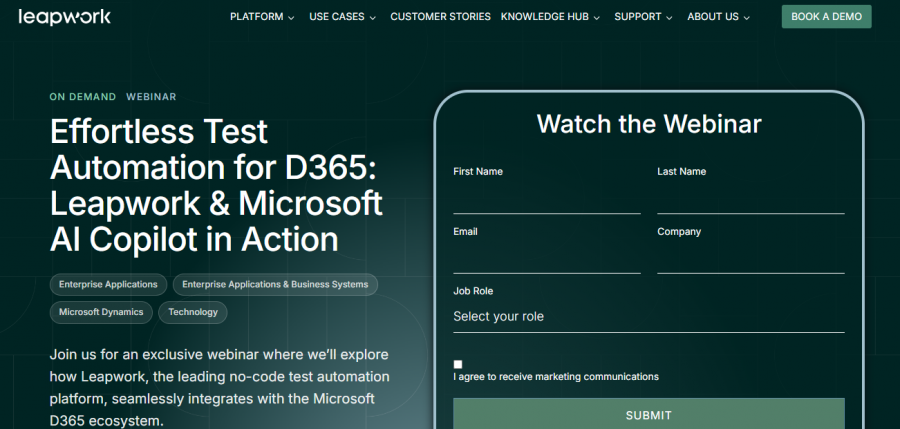This screenshot has width=900, height=429.
Task: Submit the webinar form
Action: 649,414
